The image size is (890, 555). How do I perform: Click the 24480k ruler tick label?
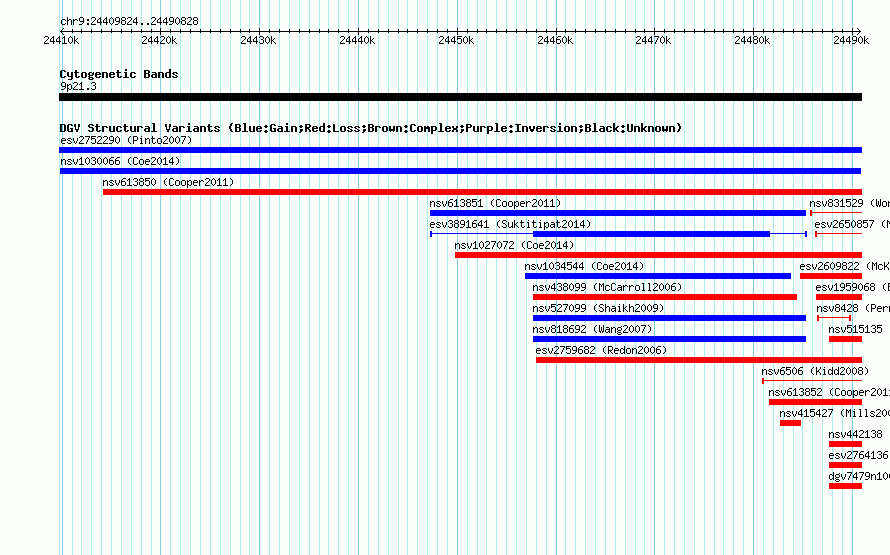click(x=752, y=40)
